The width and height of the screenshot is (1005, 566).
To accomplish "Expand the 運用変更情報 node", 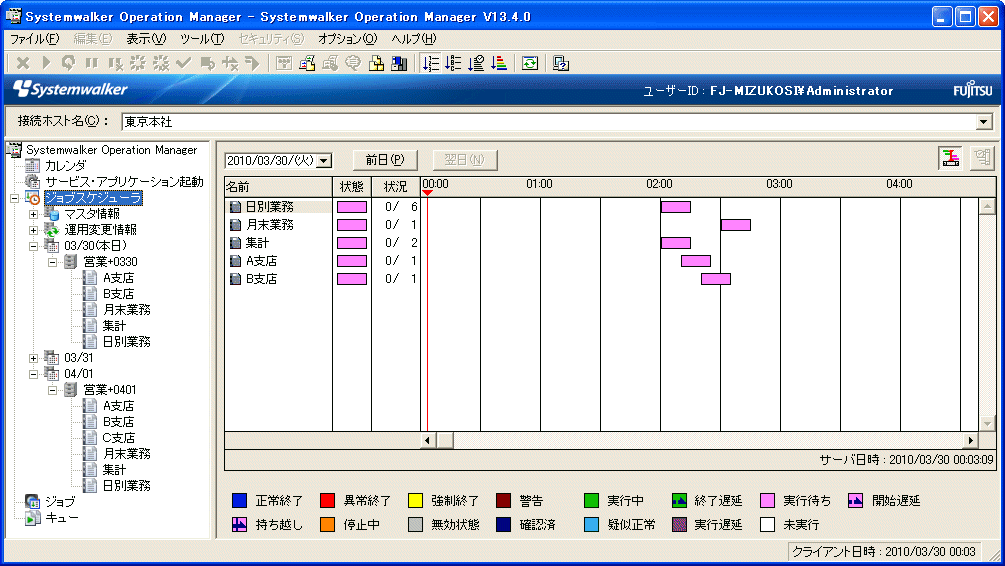I will [33, 230].
